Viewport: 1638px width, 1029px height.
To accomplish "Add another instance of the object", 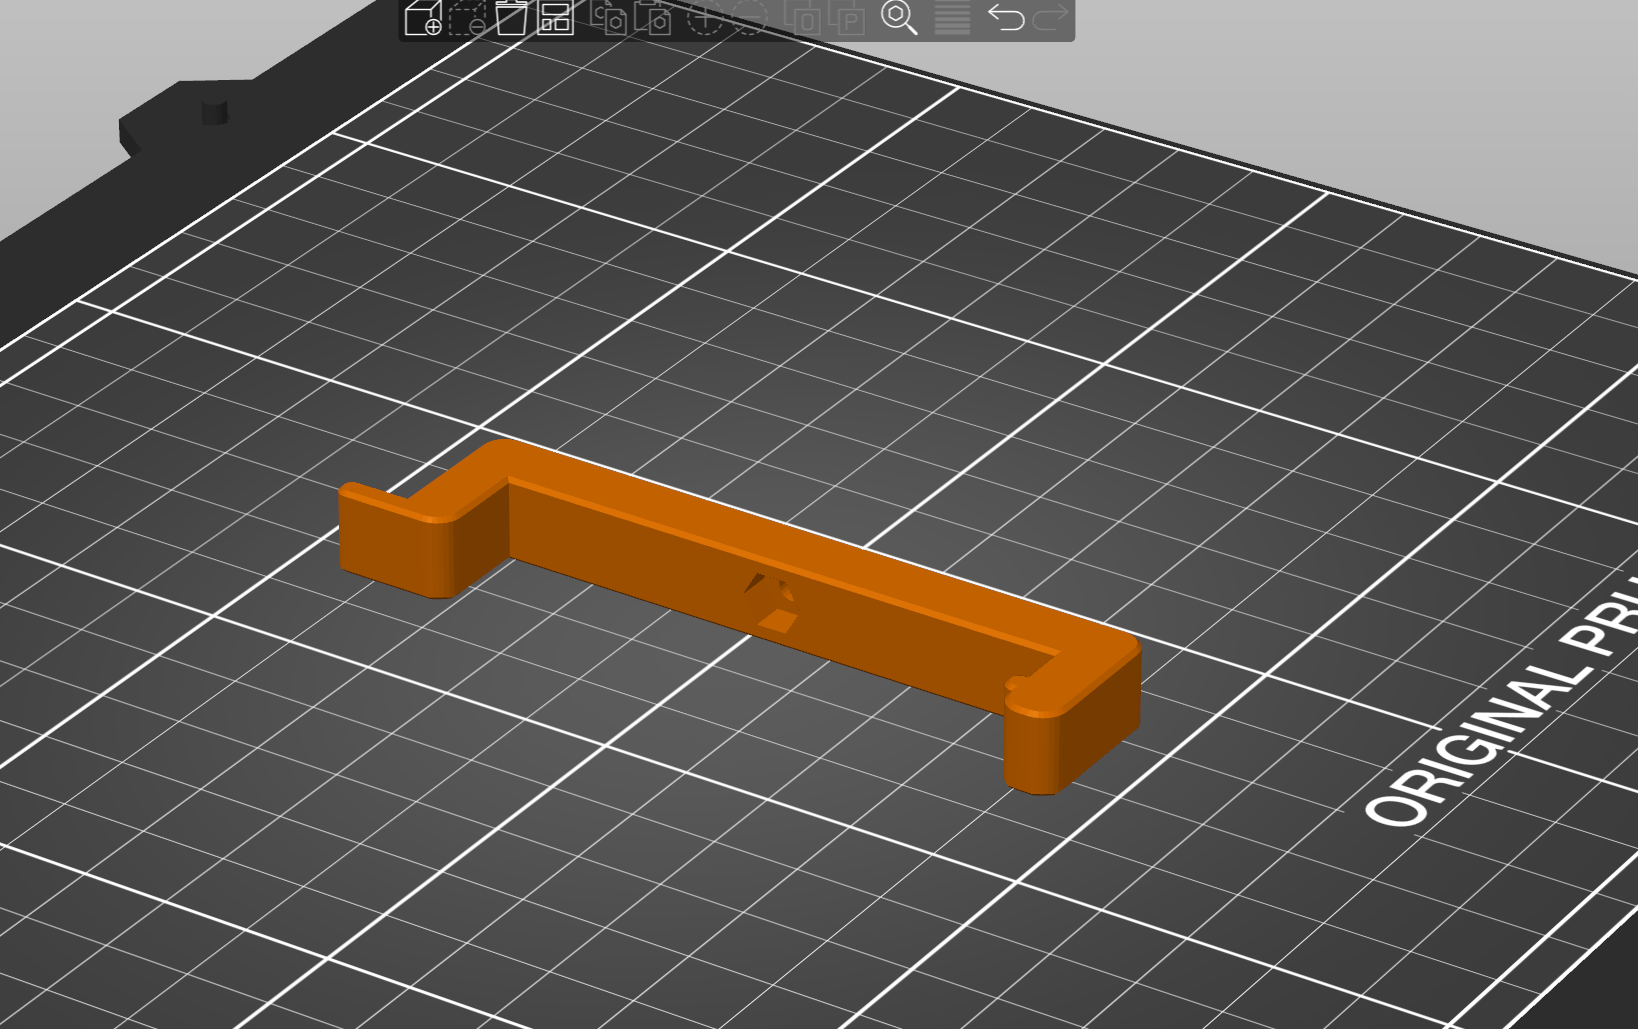I will click(705, 17).
